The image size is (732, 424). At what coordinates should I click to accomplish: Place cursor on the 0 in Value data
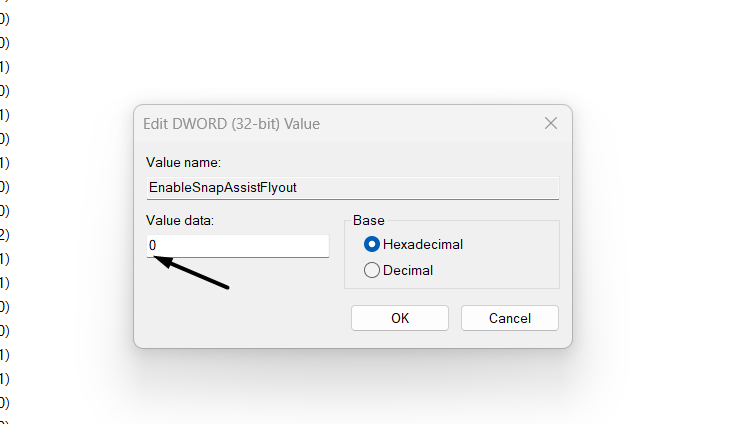(153, 245)
